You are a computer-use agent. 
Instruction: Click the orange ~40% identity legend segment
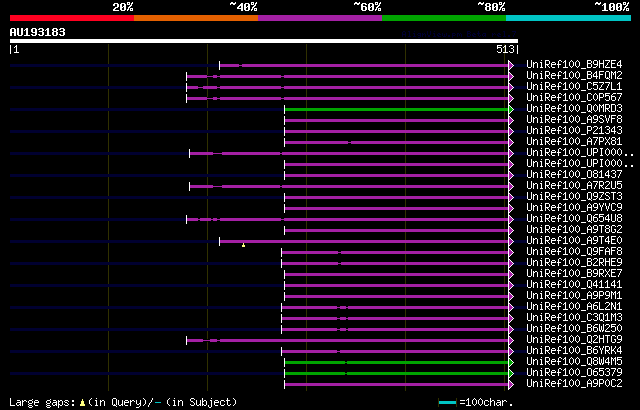[196, 18]
